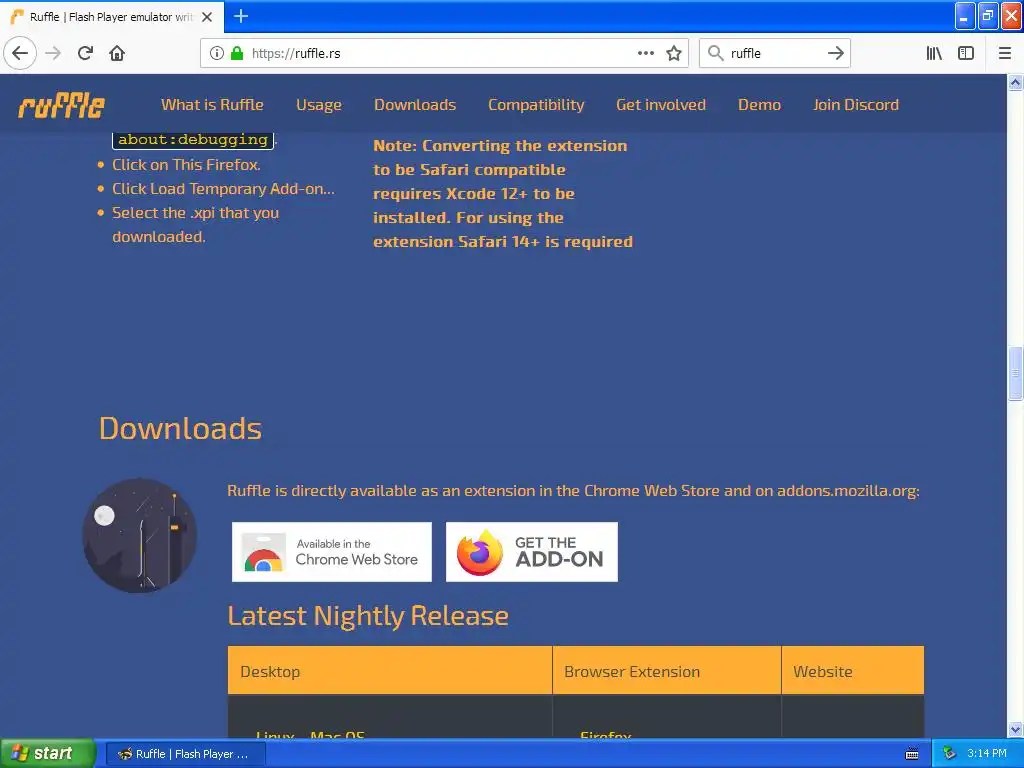
Task: Click the Downloads section heading
Action: coord(180,428)
